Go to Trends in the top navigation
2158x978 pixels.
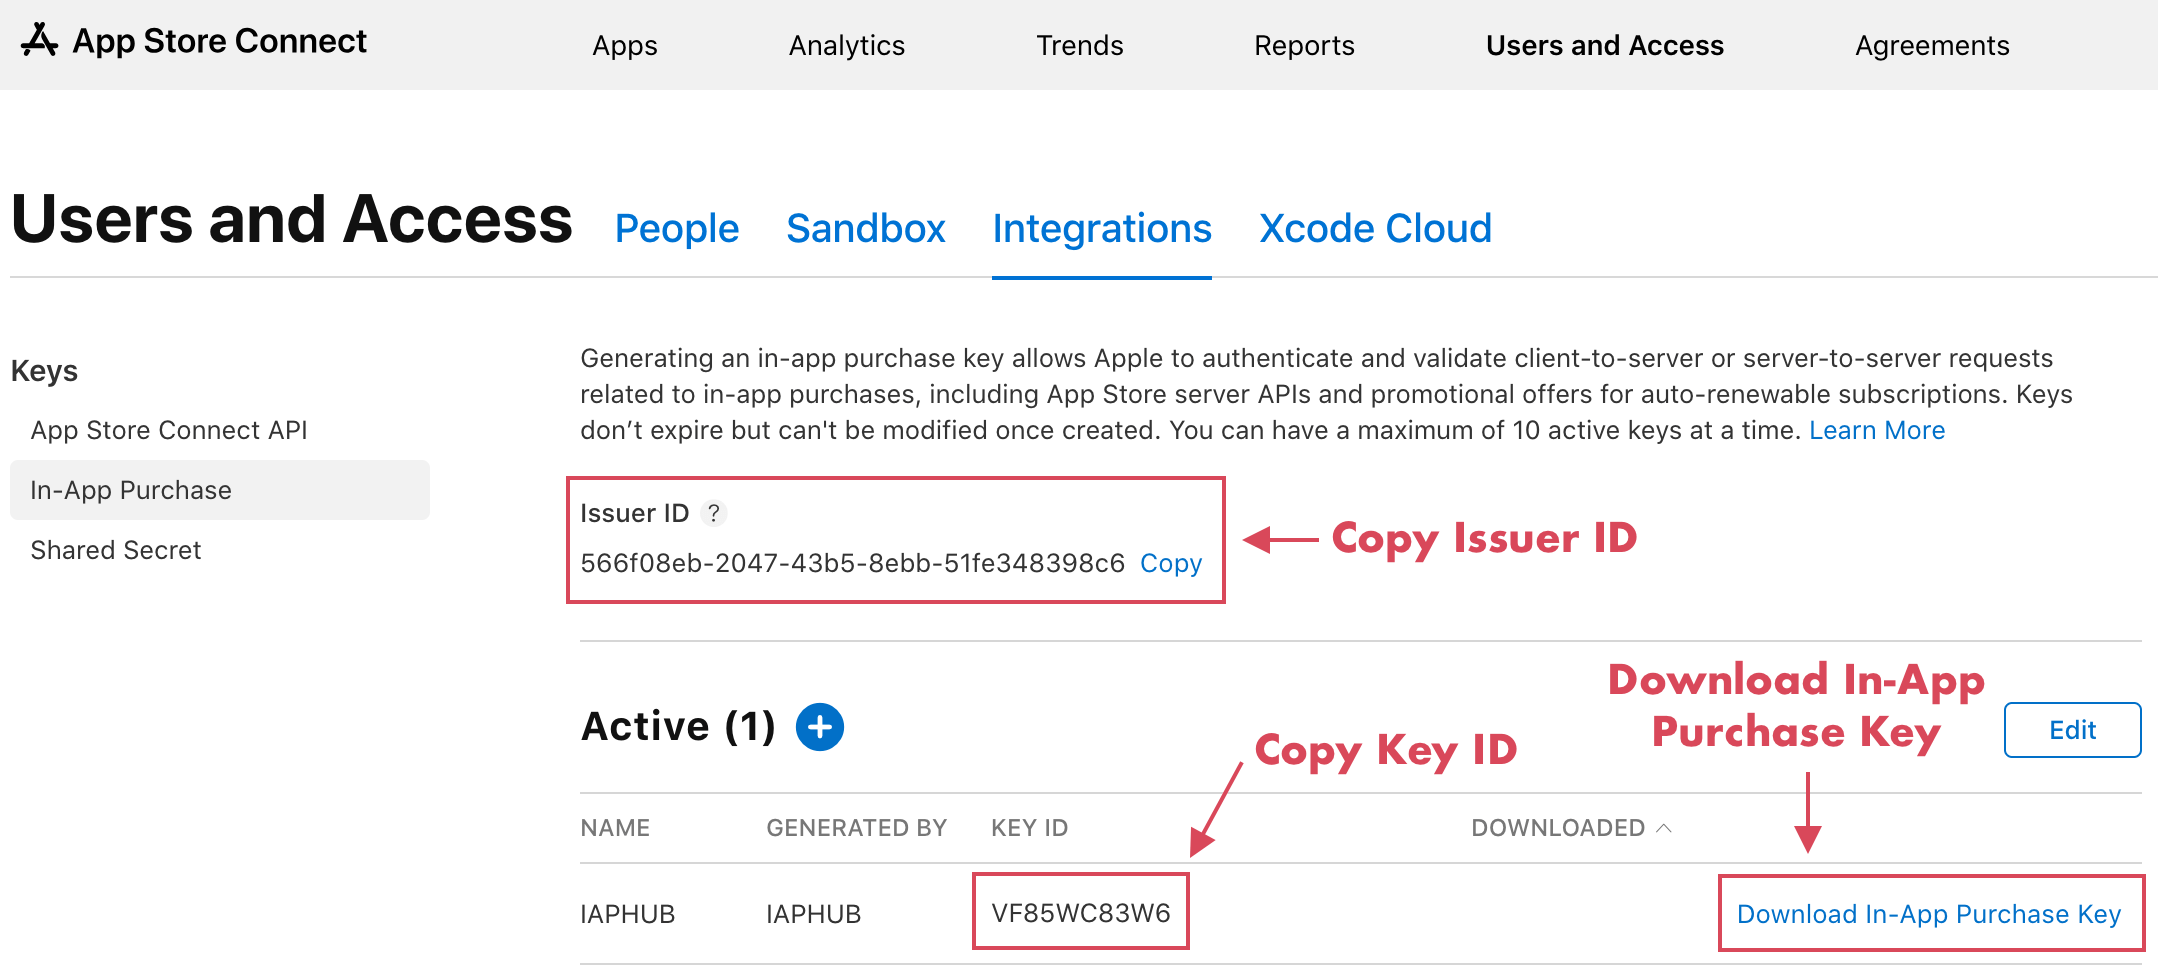1080,46
